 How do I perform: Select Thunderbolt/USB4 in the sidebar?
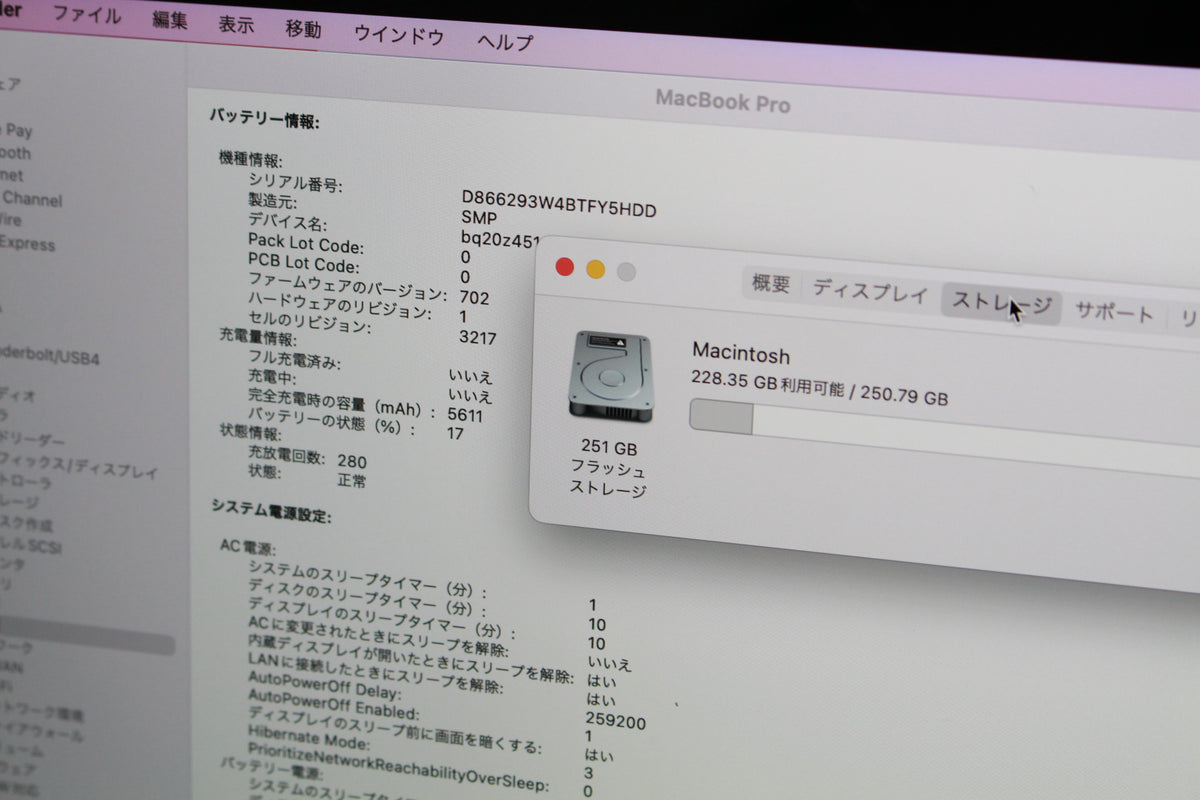coord(50,356)
